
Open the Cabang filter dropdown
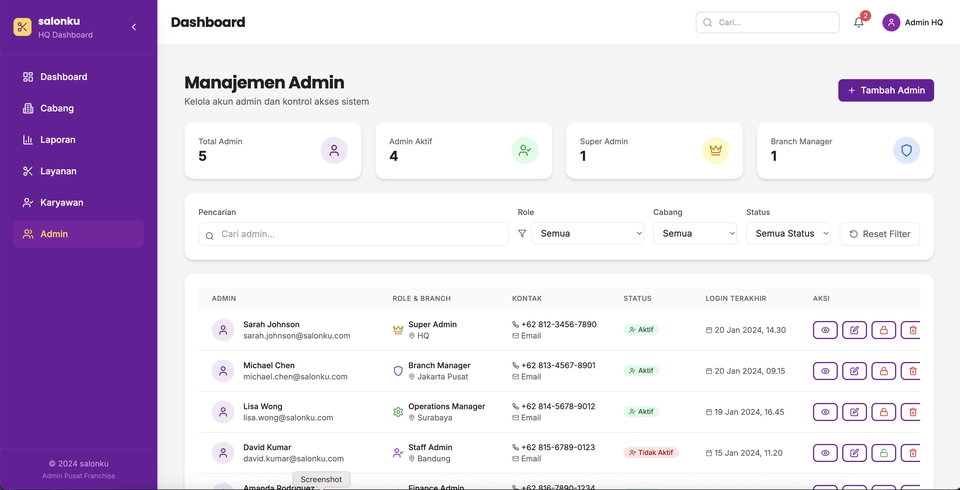click(x=695, y=234)
